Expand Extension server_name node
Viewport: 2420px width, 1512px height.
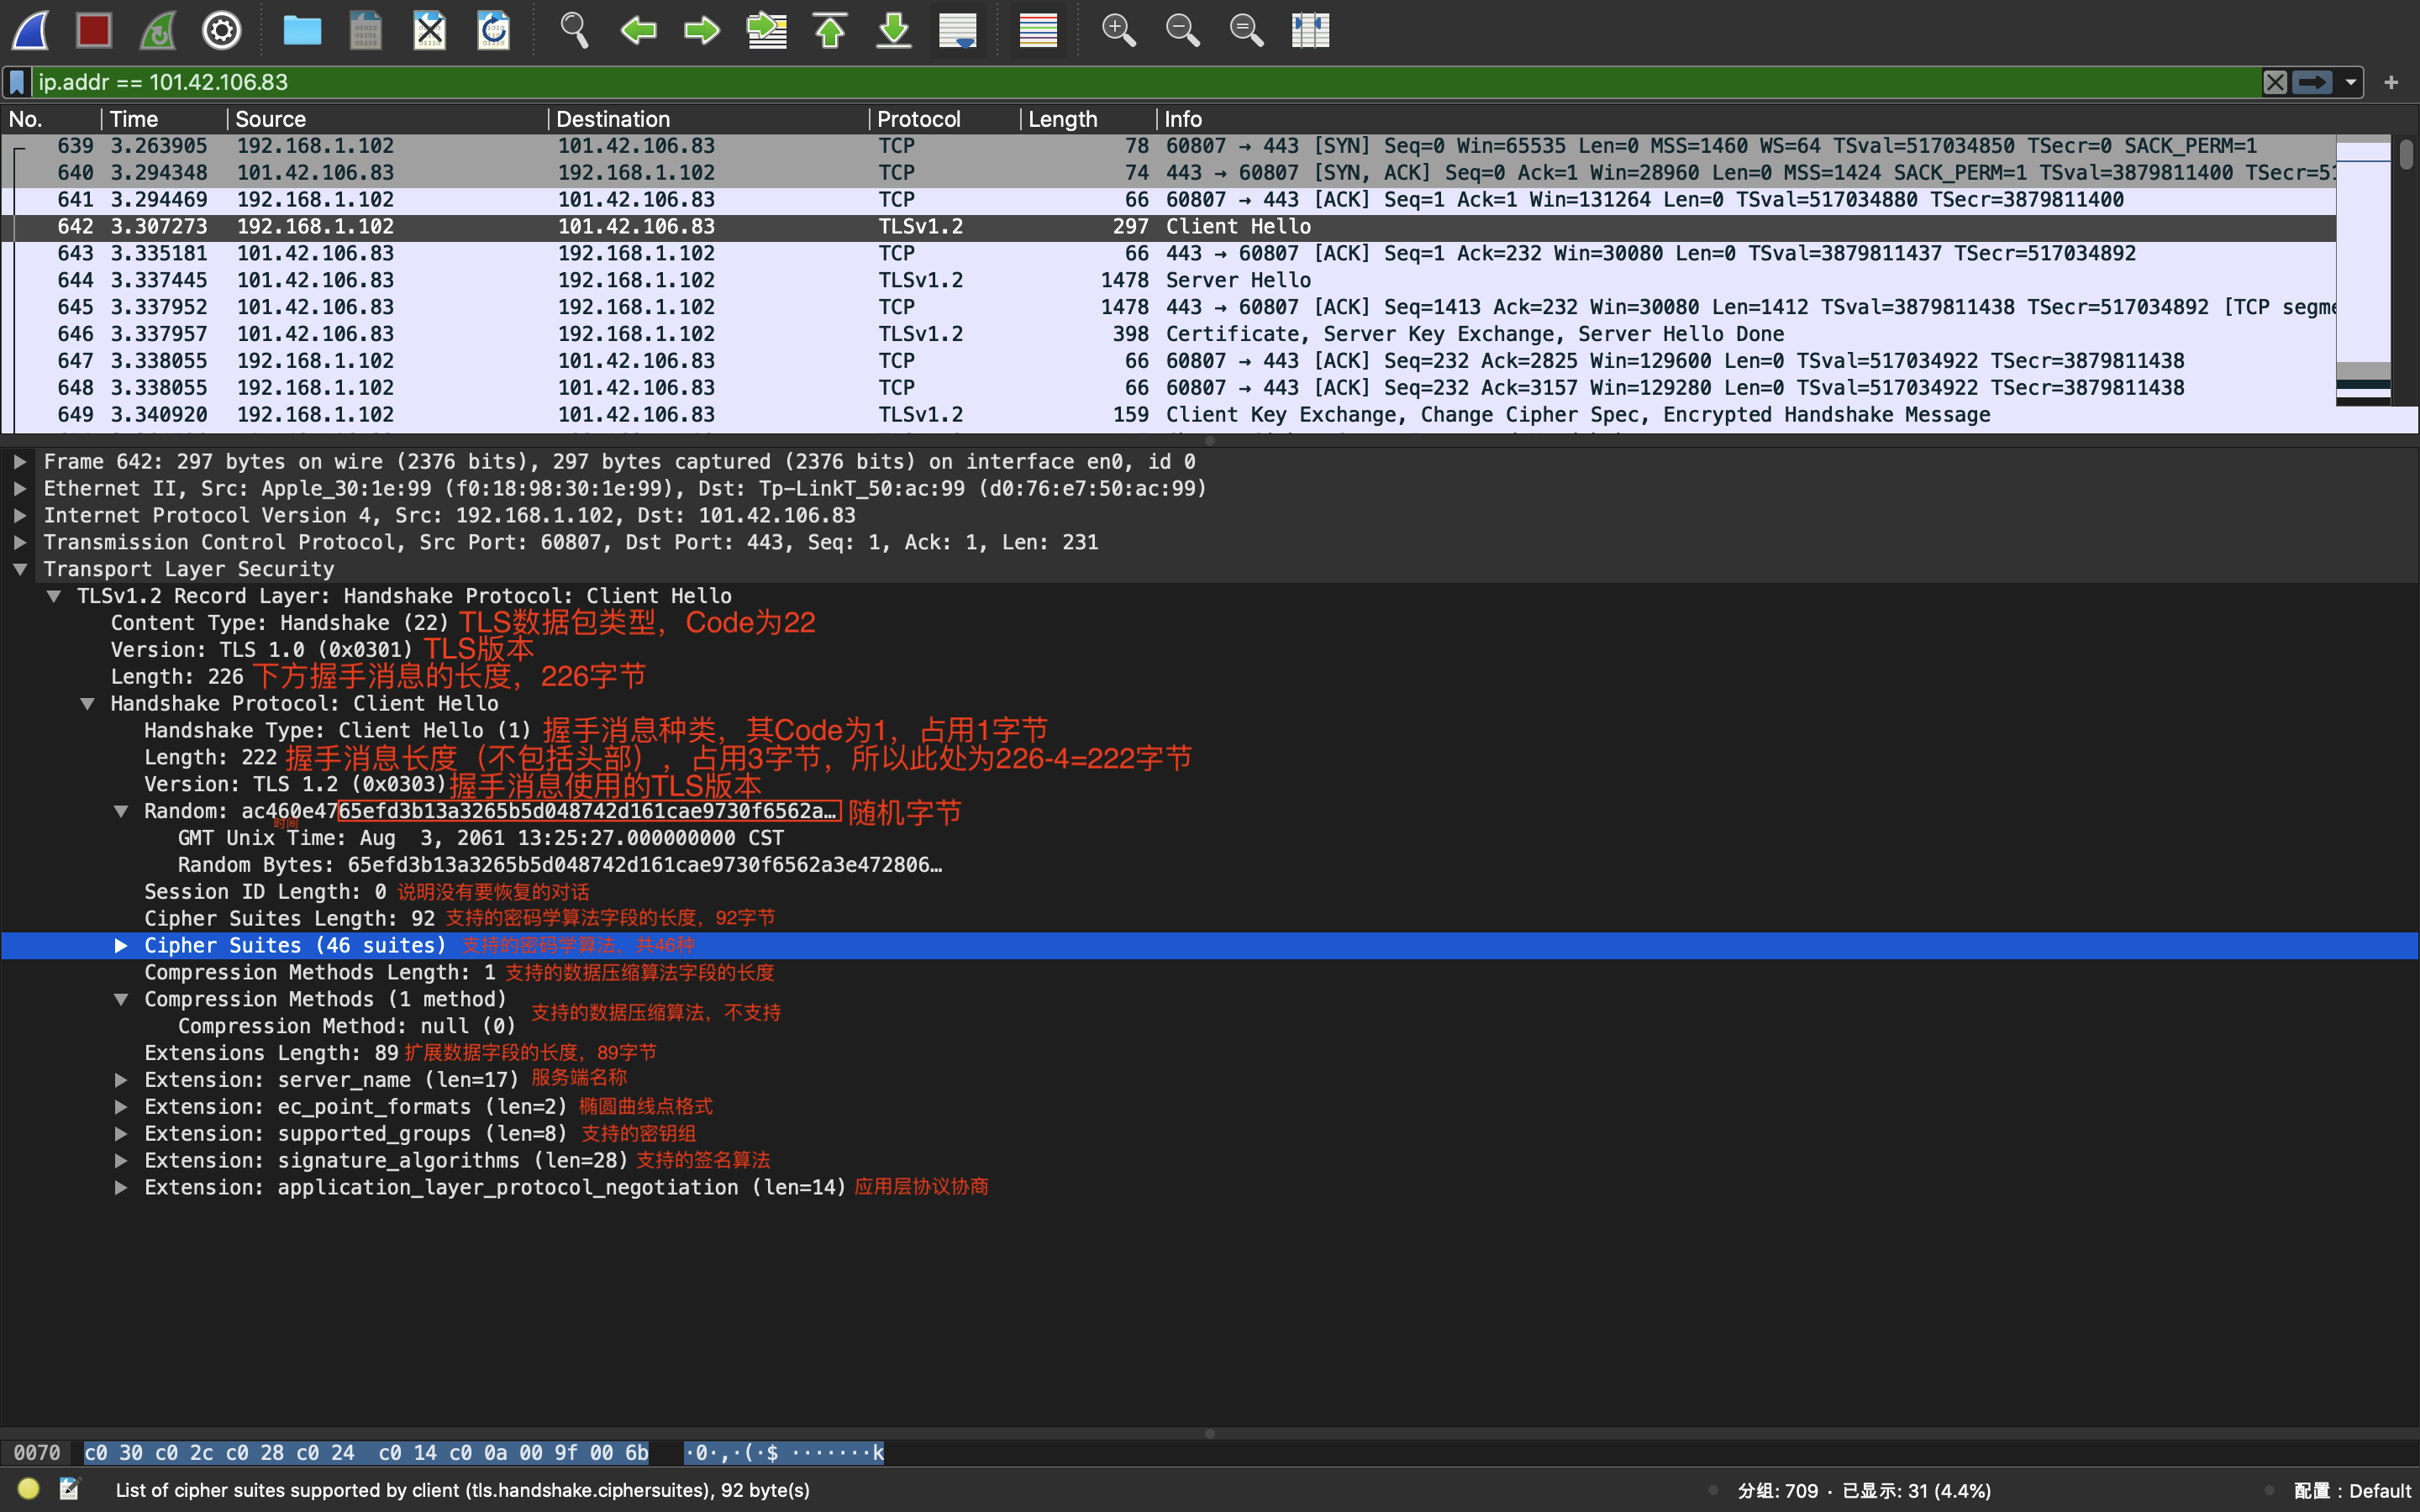[x=121, y=1080]
